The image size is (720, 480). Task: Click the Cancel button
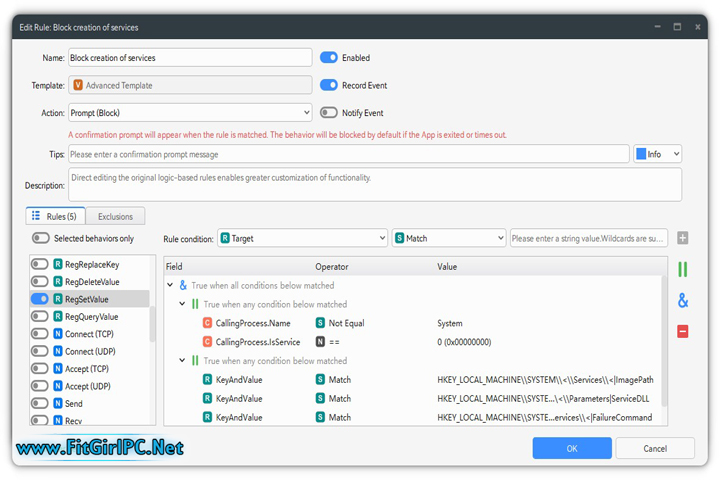point(655,449)
